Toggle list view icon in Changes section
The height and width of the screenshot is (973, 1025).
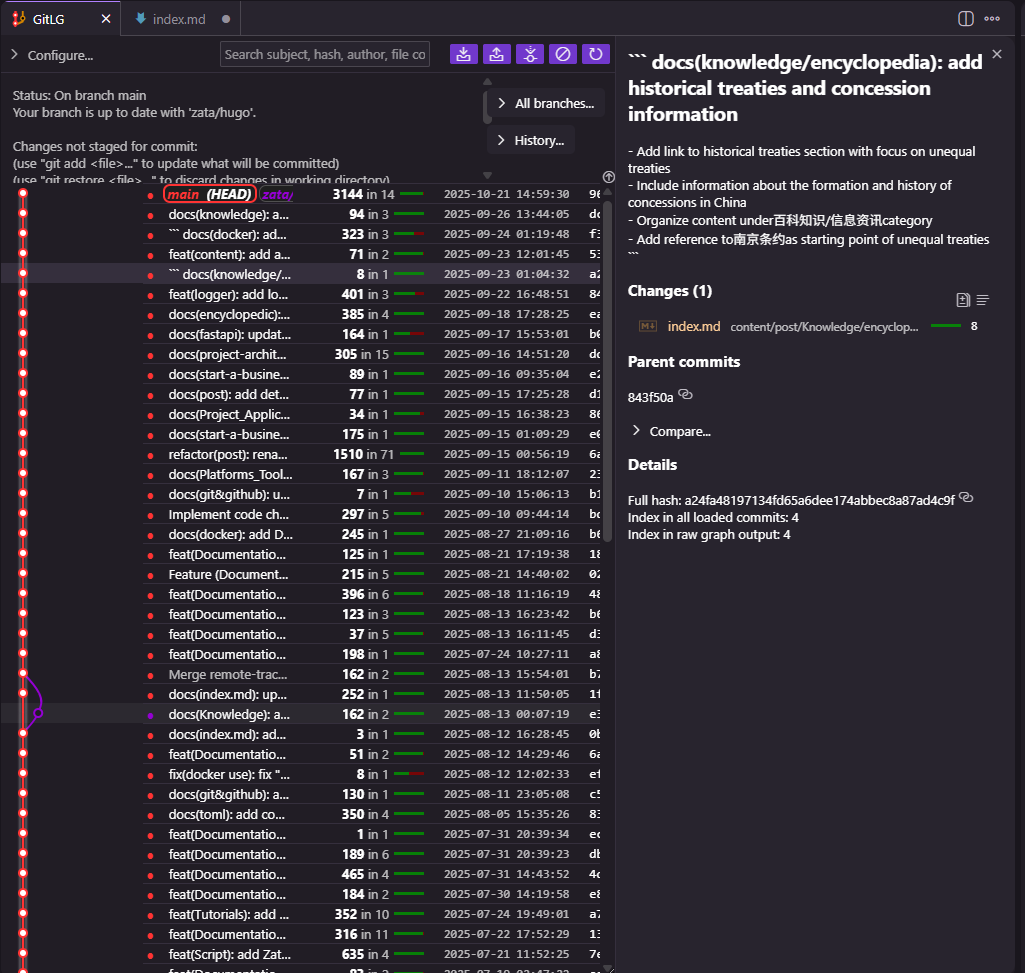pos(982,299)
